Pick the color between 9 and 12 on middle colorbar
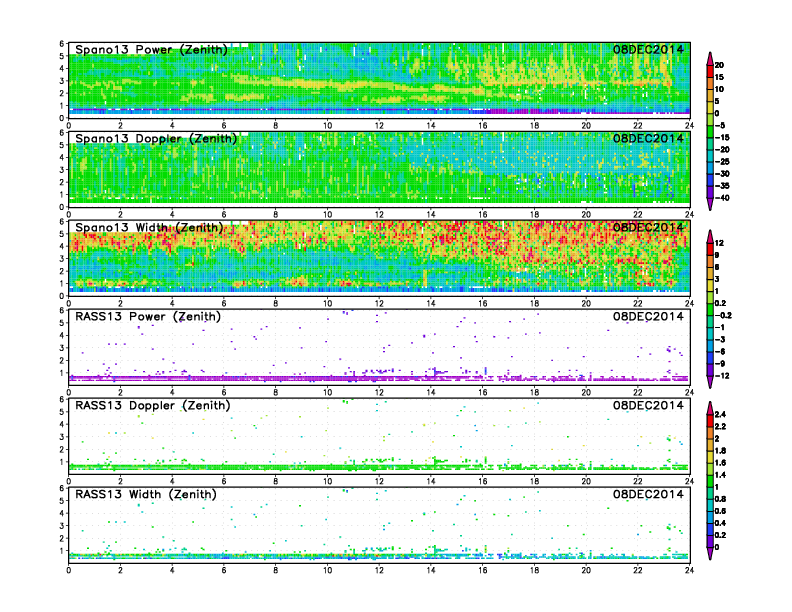This screenshot has height=612, width=792. pyautogui.click(x=708, y=249)
